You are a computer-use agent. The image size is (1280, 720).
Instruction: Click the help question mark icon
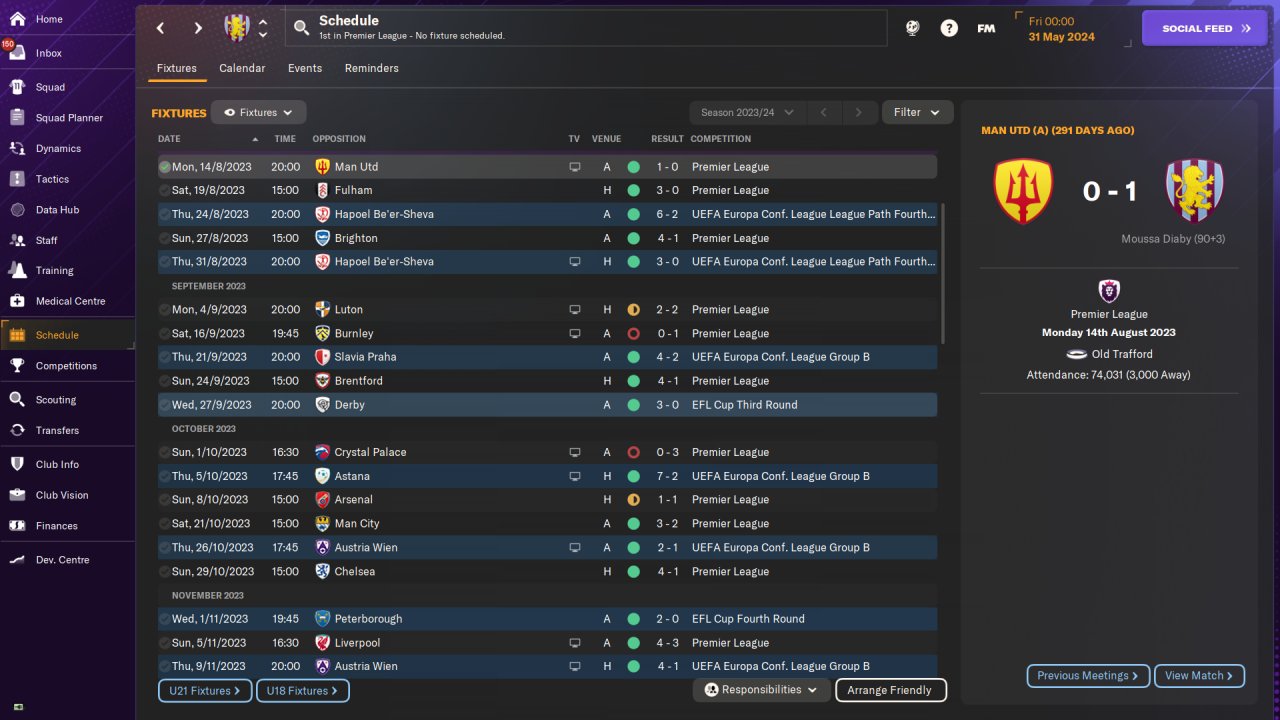949,28
